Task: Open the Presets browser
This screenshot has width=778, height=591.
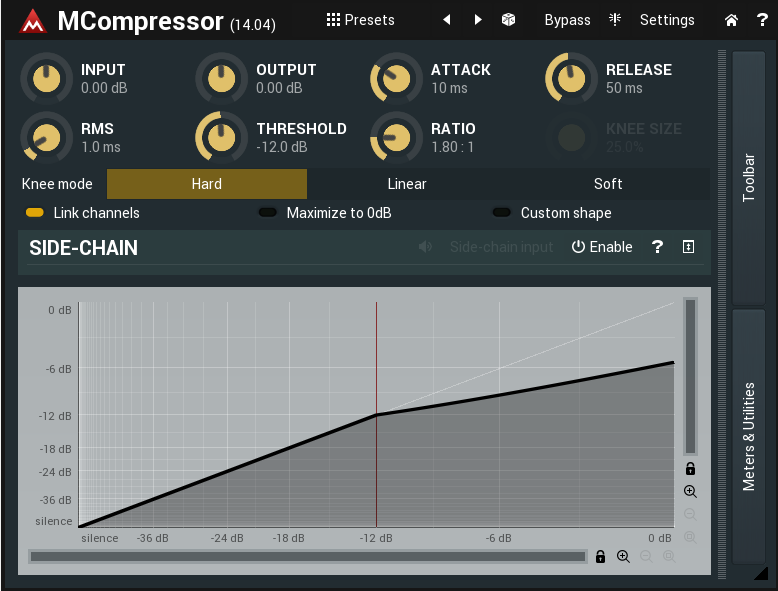Action: pyautogui.click(x=361, y=20)
